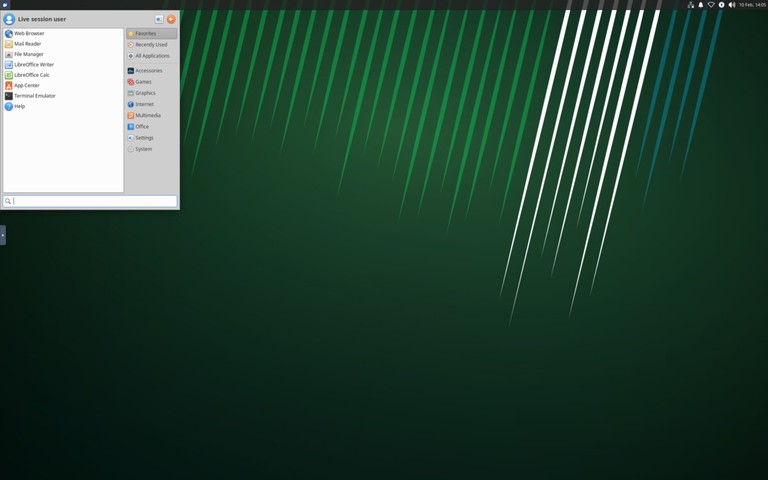Launch Web Browser from favorites
Viewport: 768px width, 480px height.
[x=63, y=33]
